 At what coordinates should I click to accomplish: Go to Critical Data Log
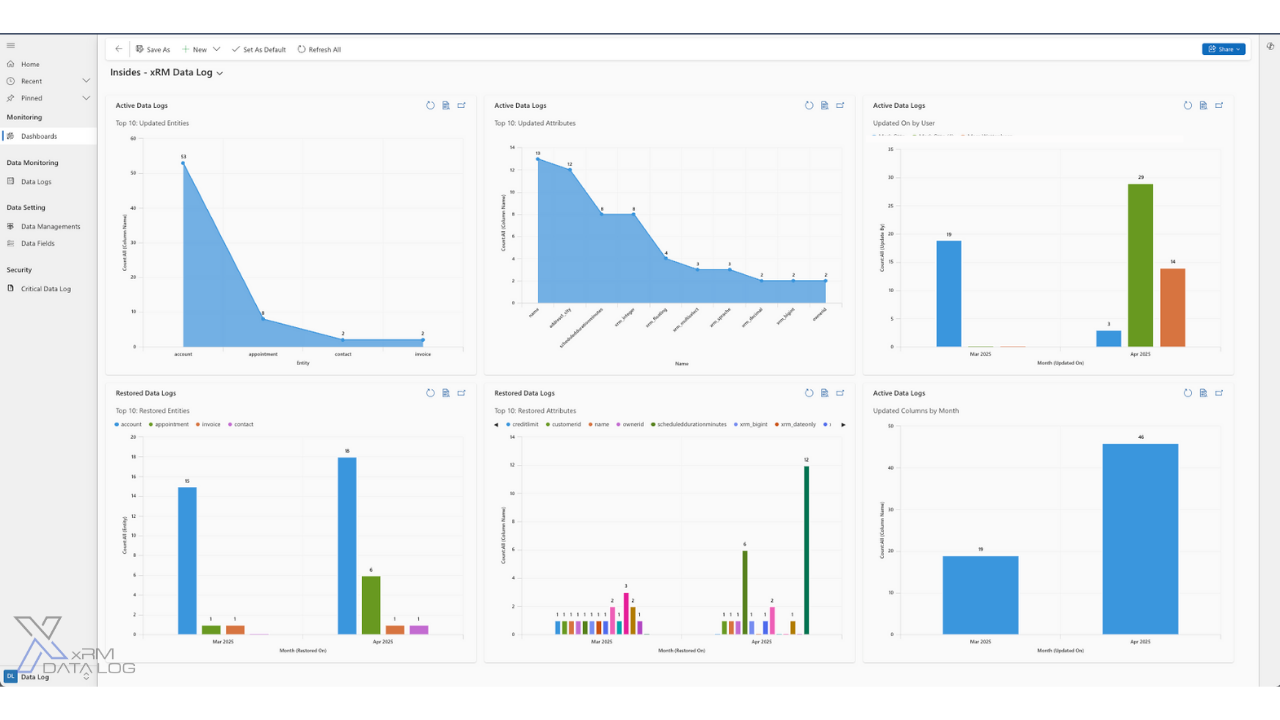tap(45, 289)
